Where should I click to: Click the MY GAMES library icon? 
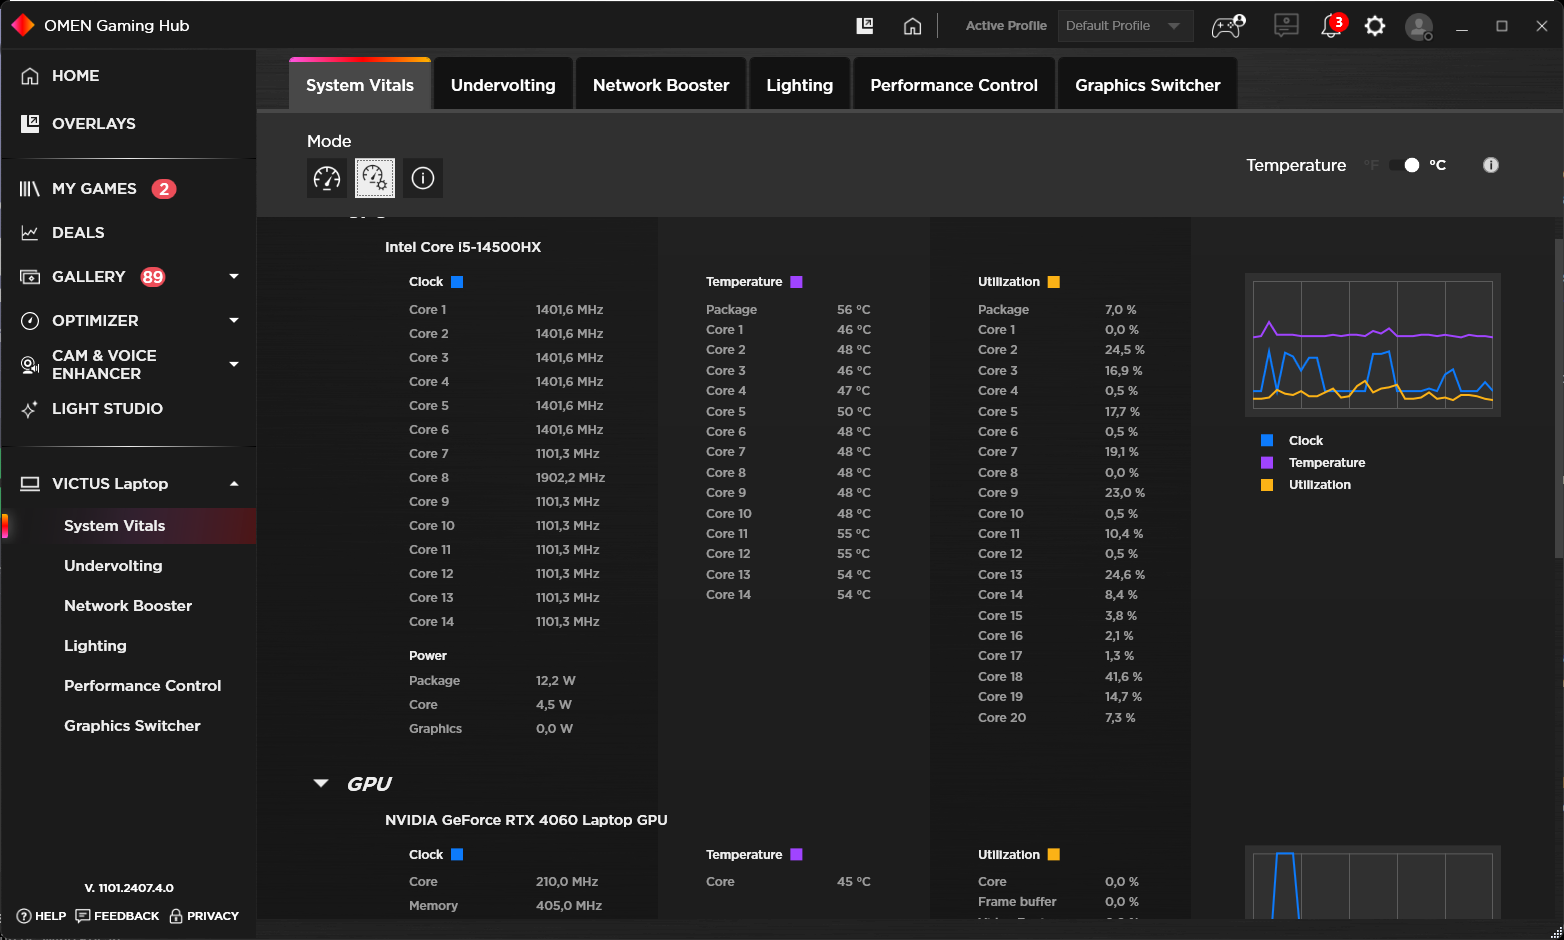pyautogui.click(x=30, y=189)
